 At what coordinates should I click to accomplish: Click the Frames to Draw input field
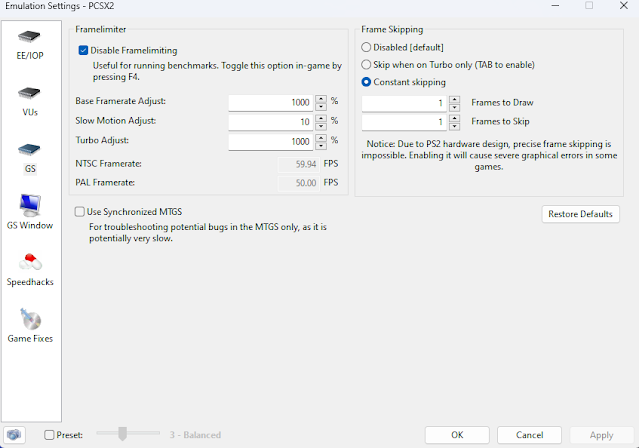[x=404, y=104]
